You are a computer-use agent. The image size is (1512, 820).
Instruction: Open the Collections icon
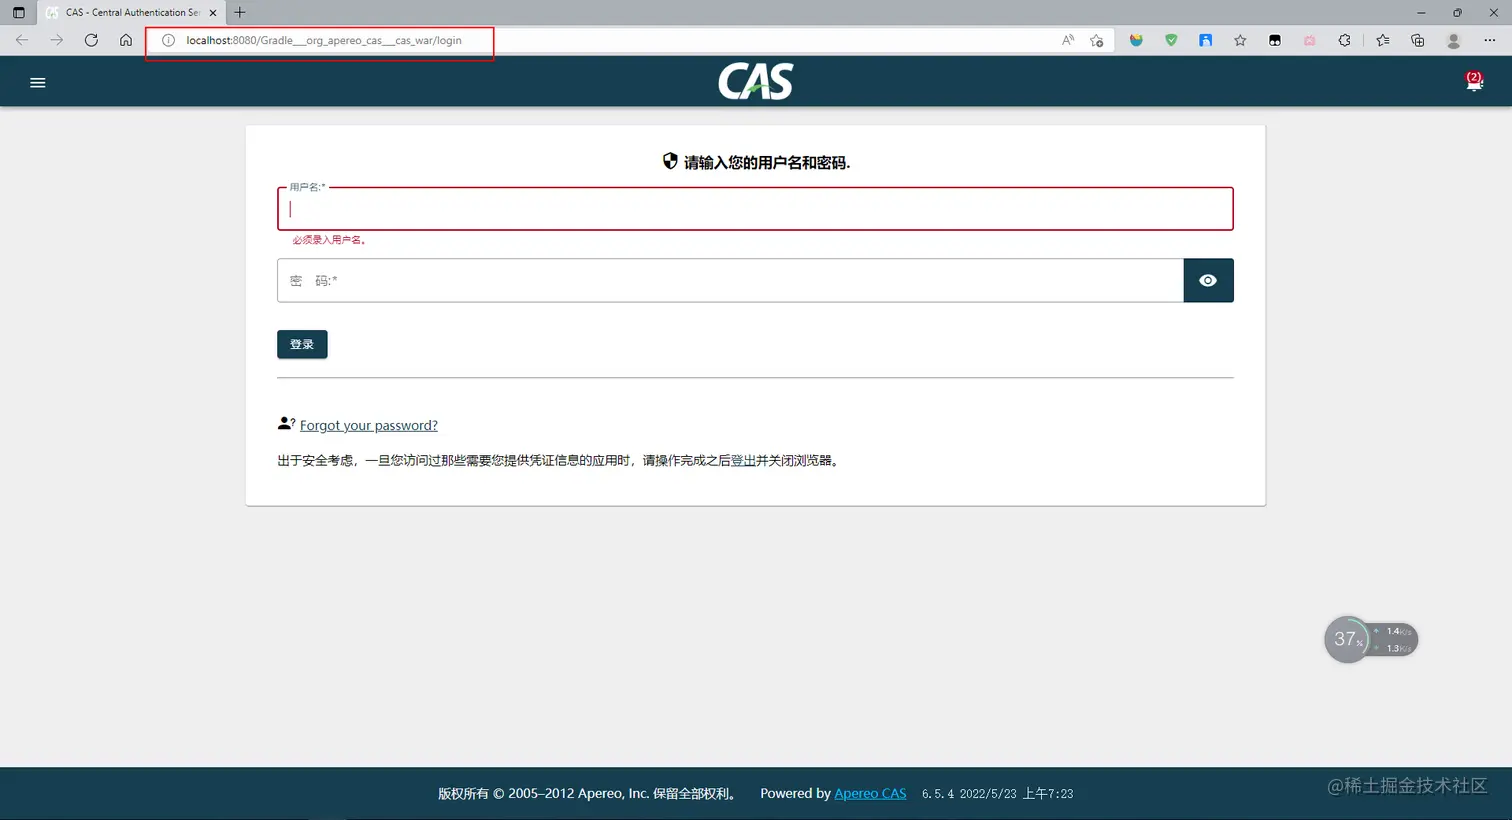(x=1418, y=40)
